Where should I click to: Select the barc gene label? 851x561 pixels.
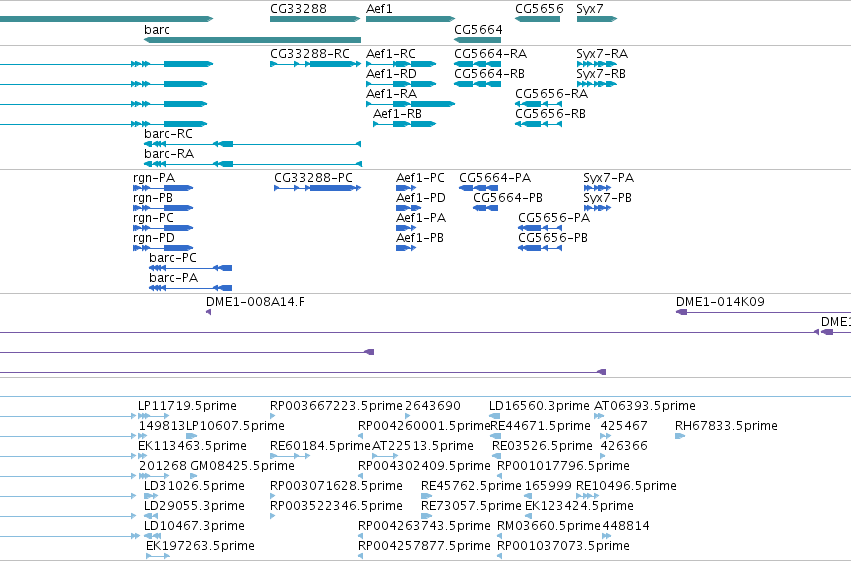pyautogui.click(x=157, y=29)
